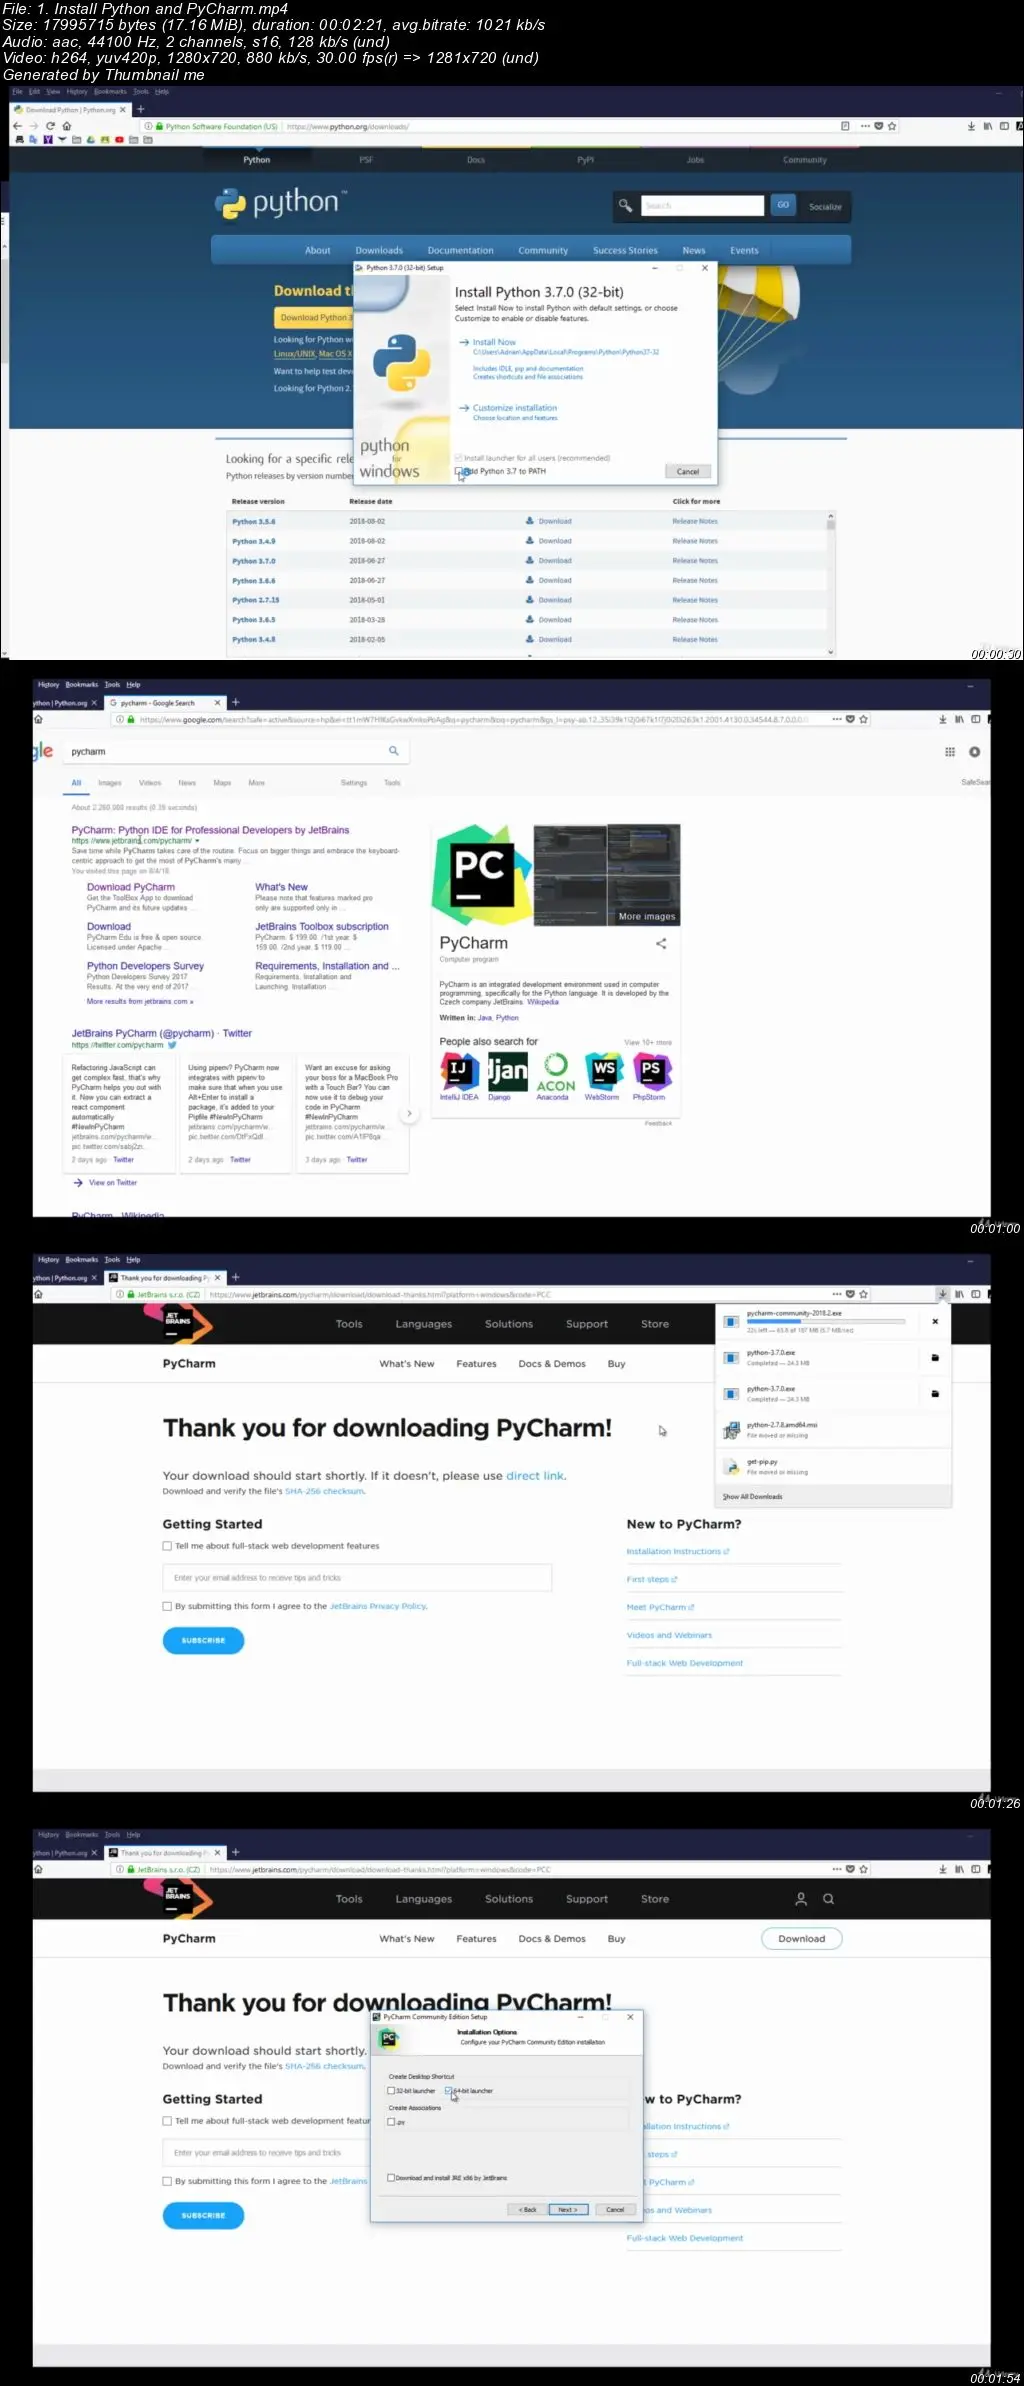Open the More dropdown in Google search tabs
1024x2386 pixels.
[257, 783]
